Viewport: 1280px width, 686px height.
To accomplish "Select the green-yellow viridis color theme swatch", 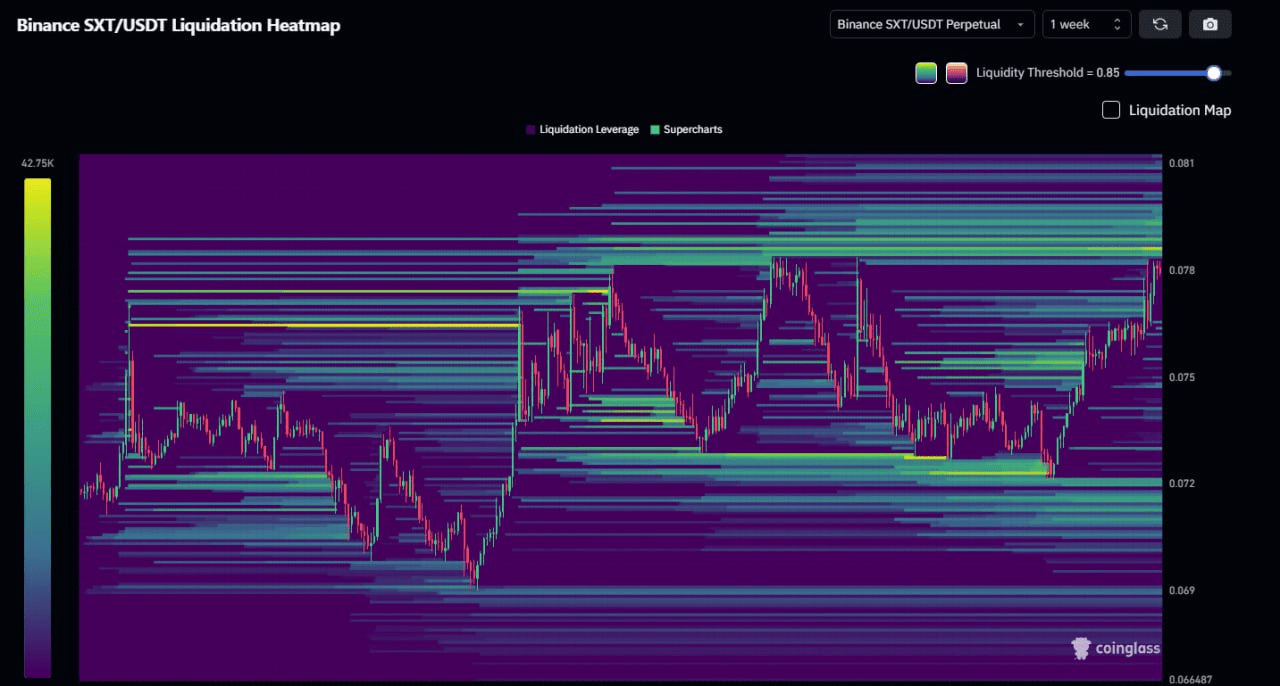I will (926, 73).
